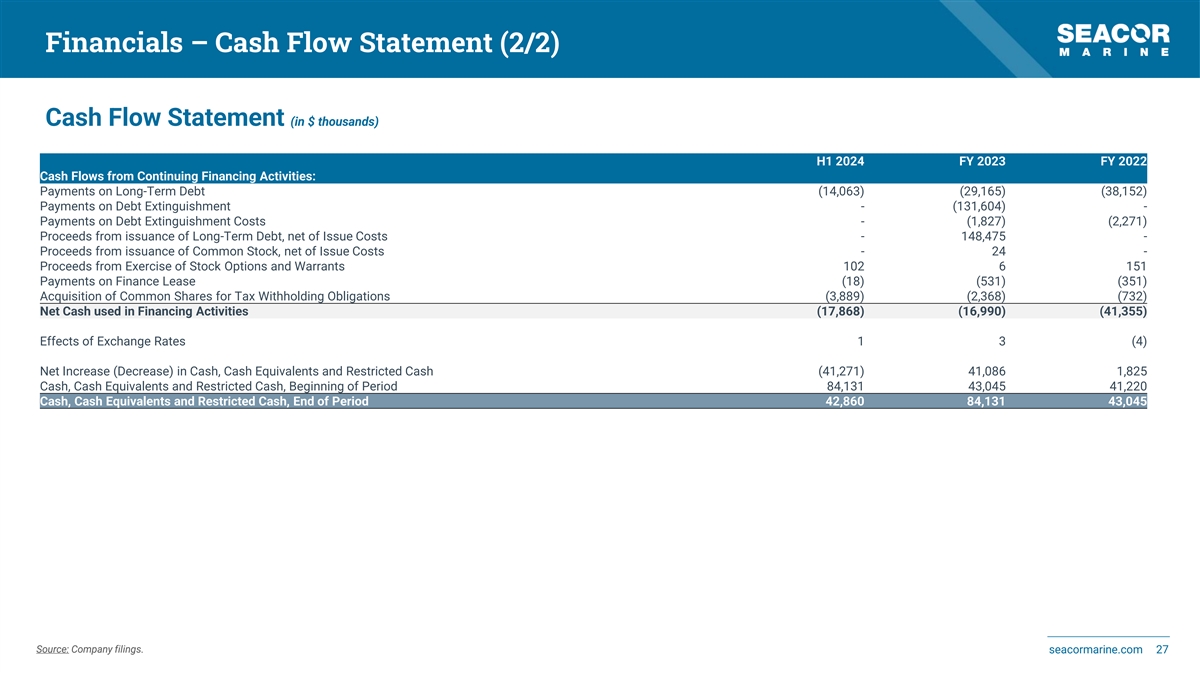Image resolution: width=1200 pixels, height=675 pixels.
Task: Click the H1 2024 end-of-period cash value 42,860
Action: [x=840, y=401]
